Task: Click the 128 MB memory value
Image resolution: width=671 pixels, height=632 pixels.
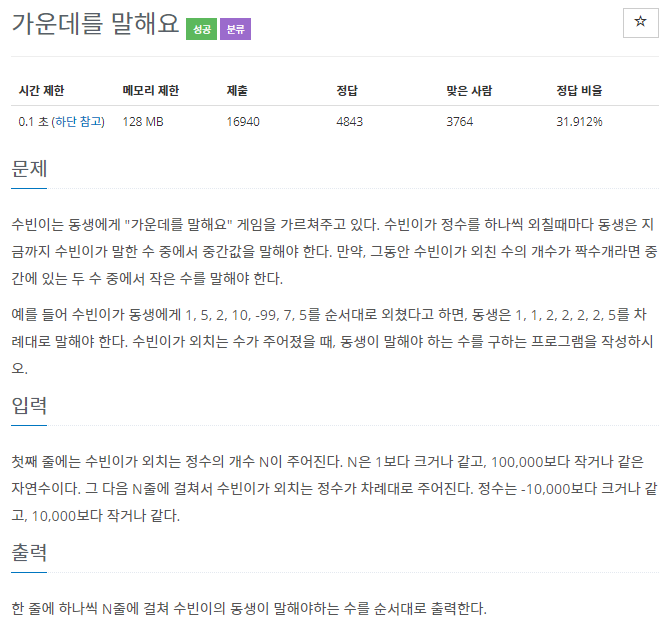Action: [143, 122]
